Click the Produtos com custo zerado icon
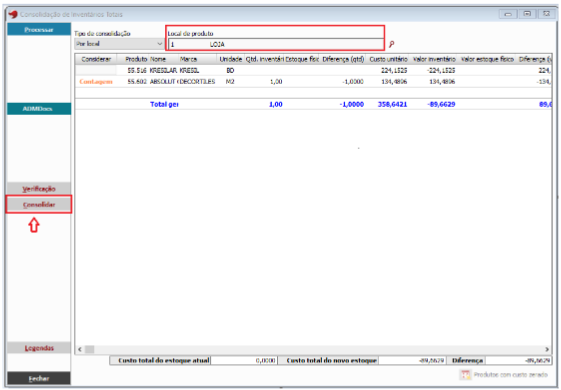Viewport: 561px width, 390px height. click(x=465, y=375)
